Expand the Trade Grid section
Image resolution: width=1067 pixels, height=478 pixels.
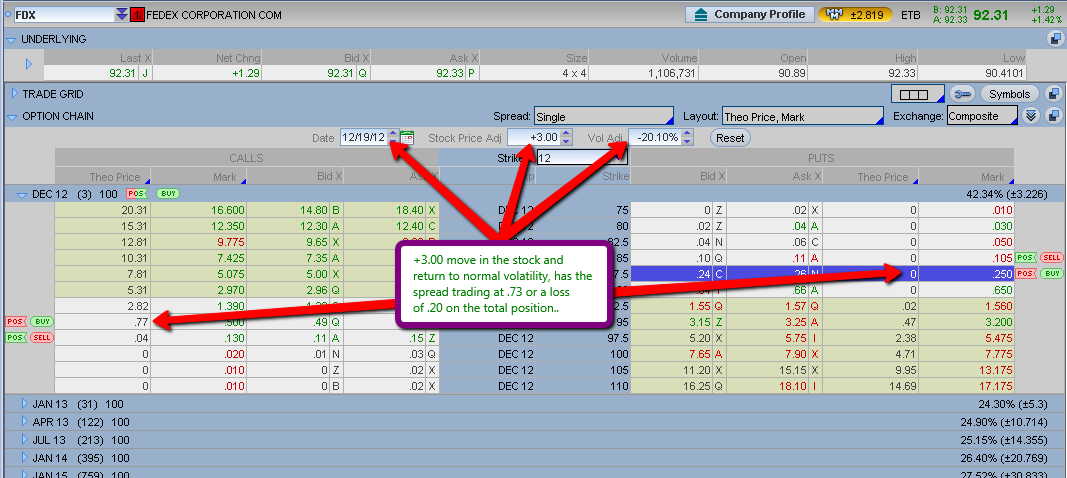14,94
